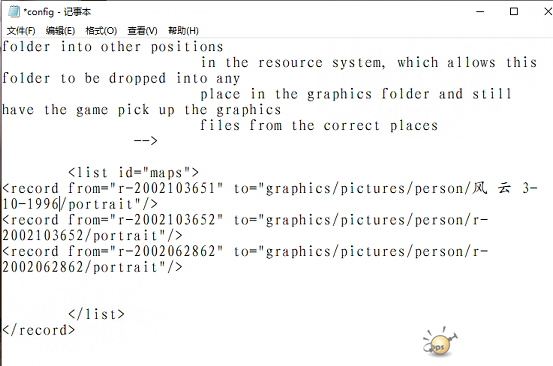This screenshot has width=553, height=366.
Task: Place cursor at the r-2002103652 from attribute
Action: pyautogui.click(x=166, y=220)
